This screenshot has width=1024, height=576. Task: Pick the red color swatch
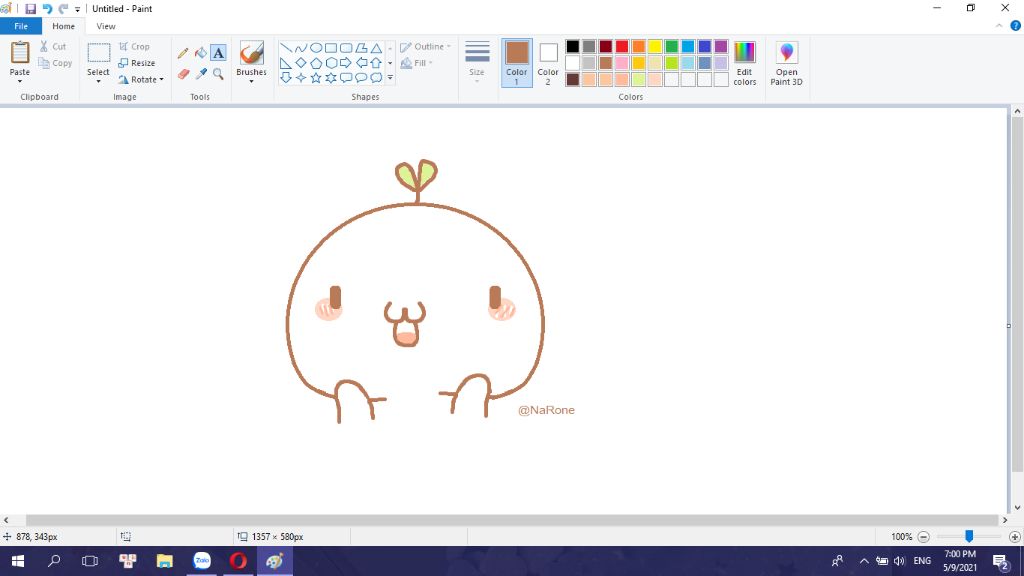pos(622,46)
